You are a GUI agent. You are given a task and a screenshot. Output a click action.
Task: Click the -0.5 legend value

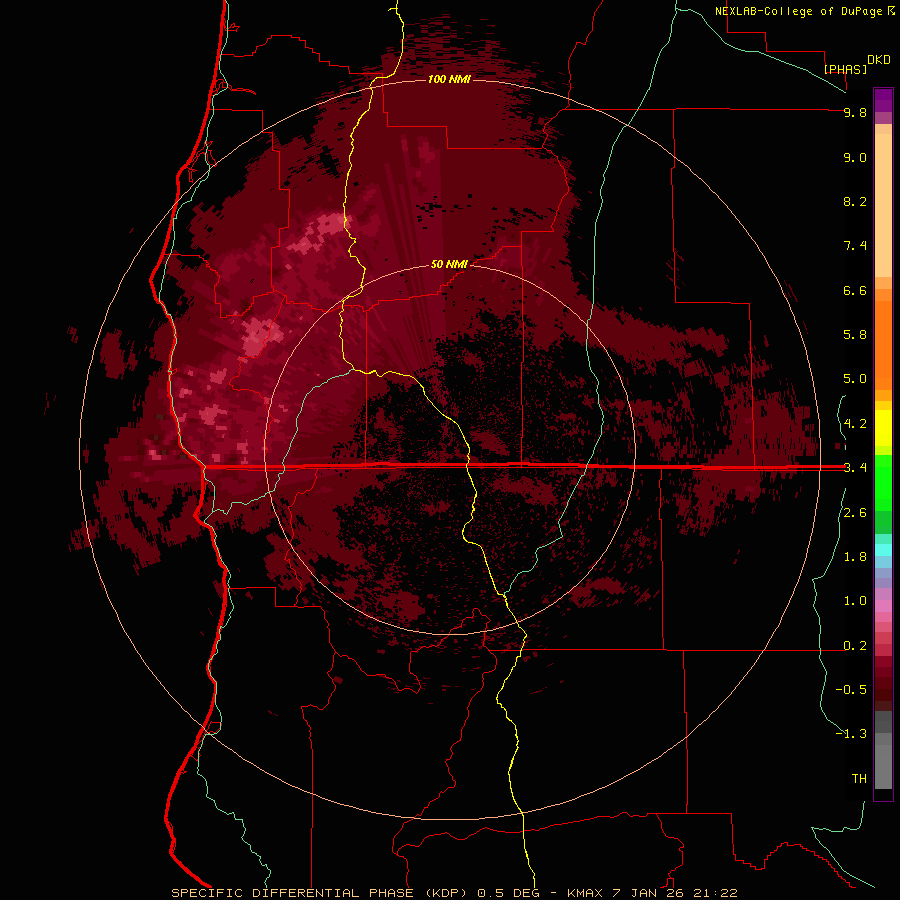(x=851, y=690)
